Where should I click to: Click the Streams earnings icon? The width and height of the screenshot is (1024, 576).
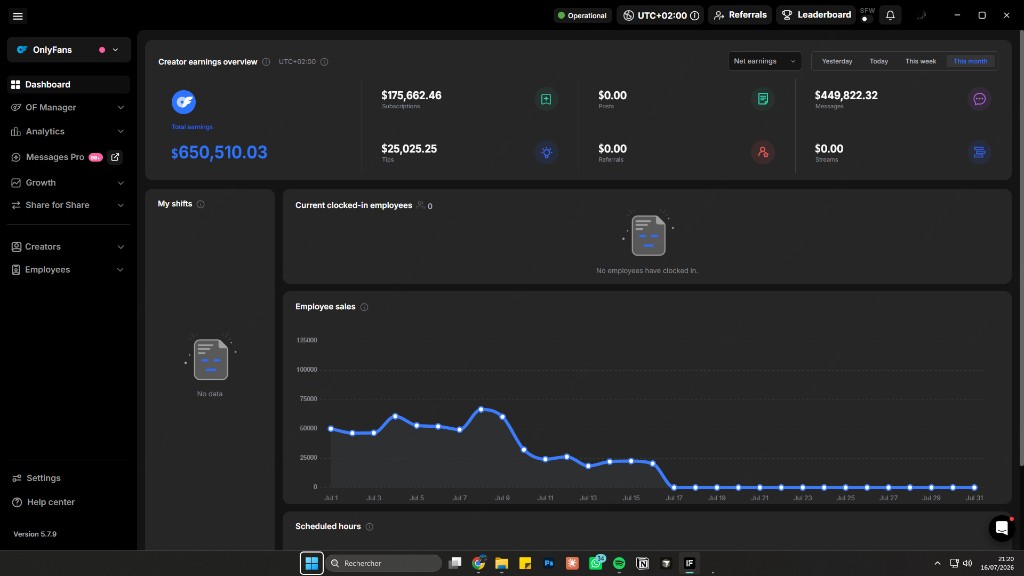coord(979,152)
